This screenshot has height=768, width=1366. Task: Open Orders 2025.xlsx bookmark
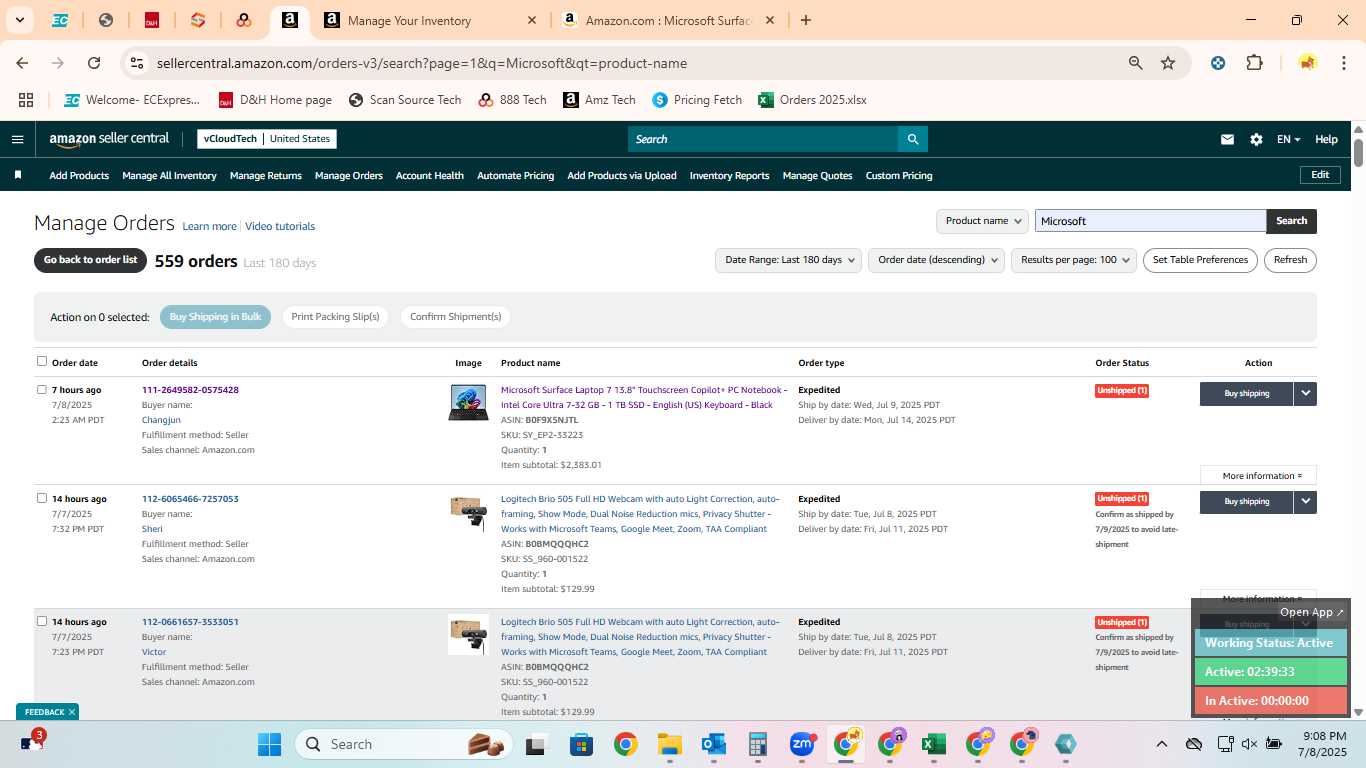812,100
